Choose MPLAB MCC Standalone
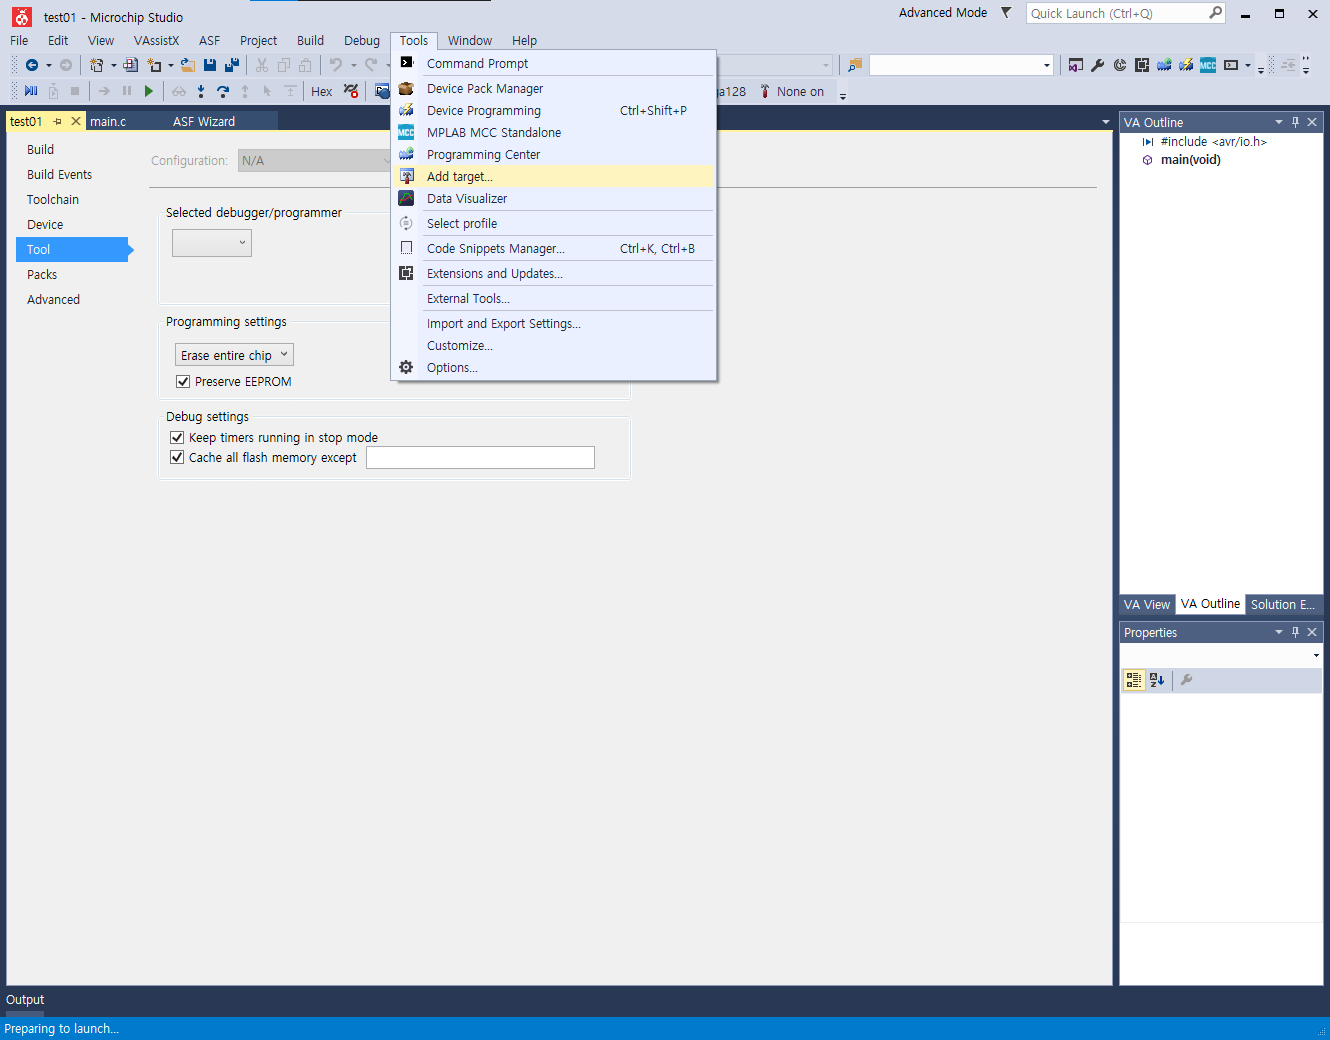Viewport: 1330px width, 1040px height. point(554,132)
